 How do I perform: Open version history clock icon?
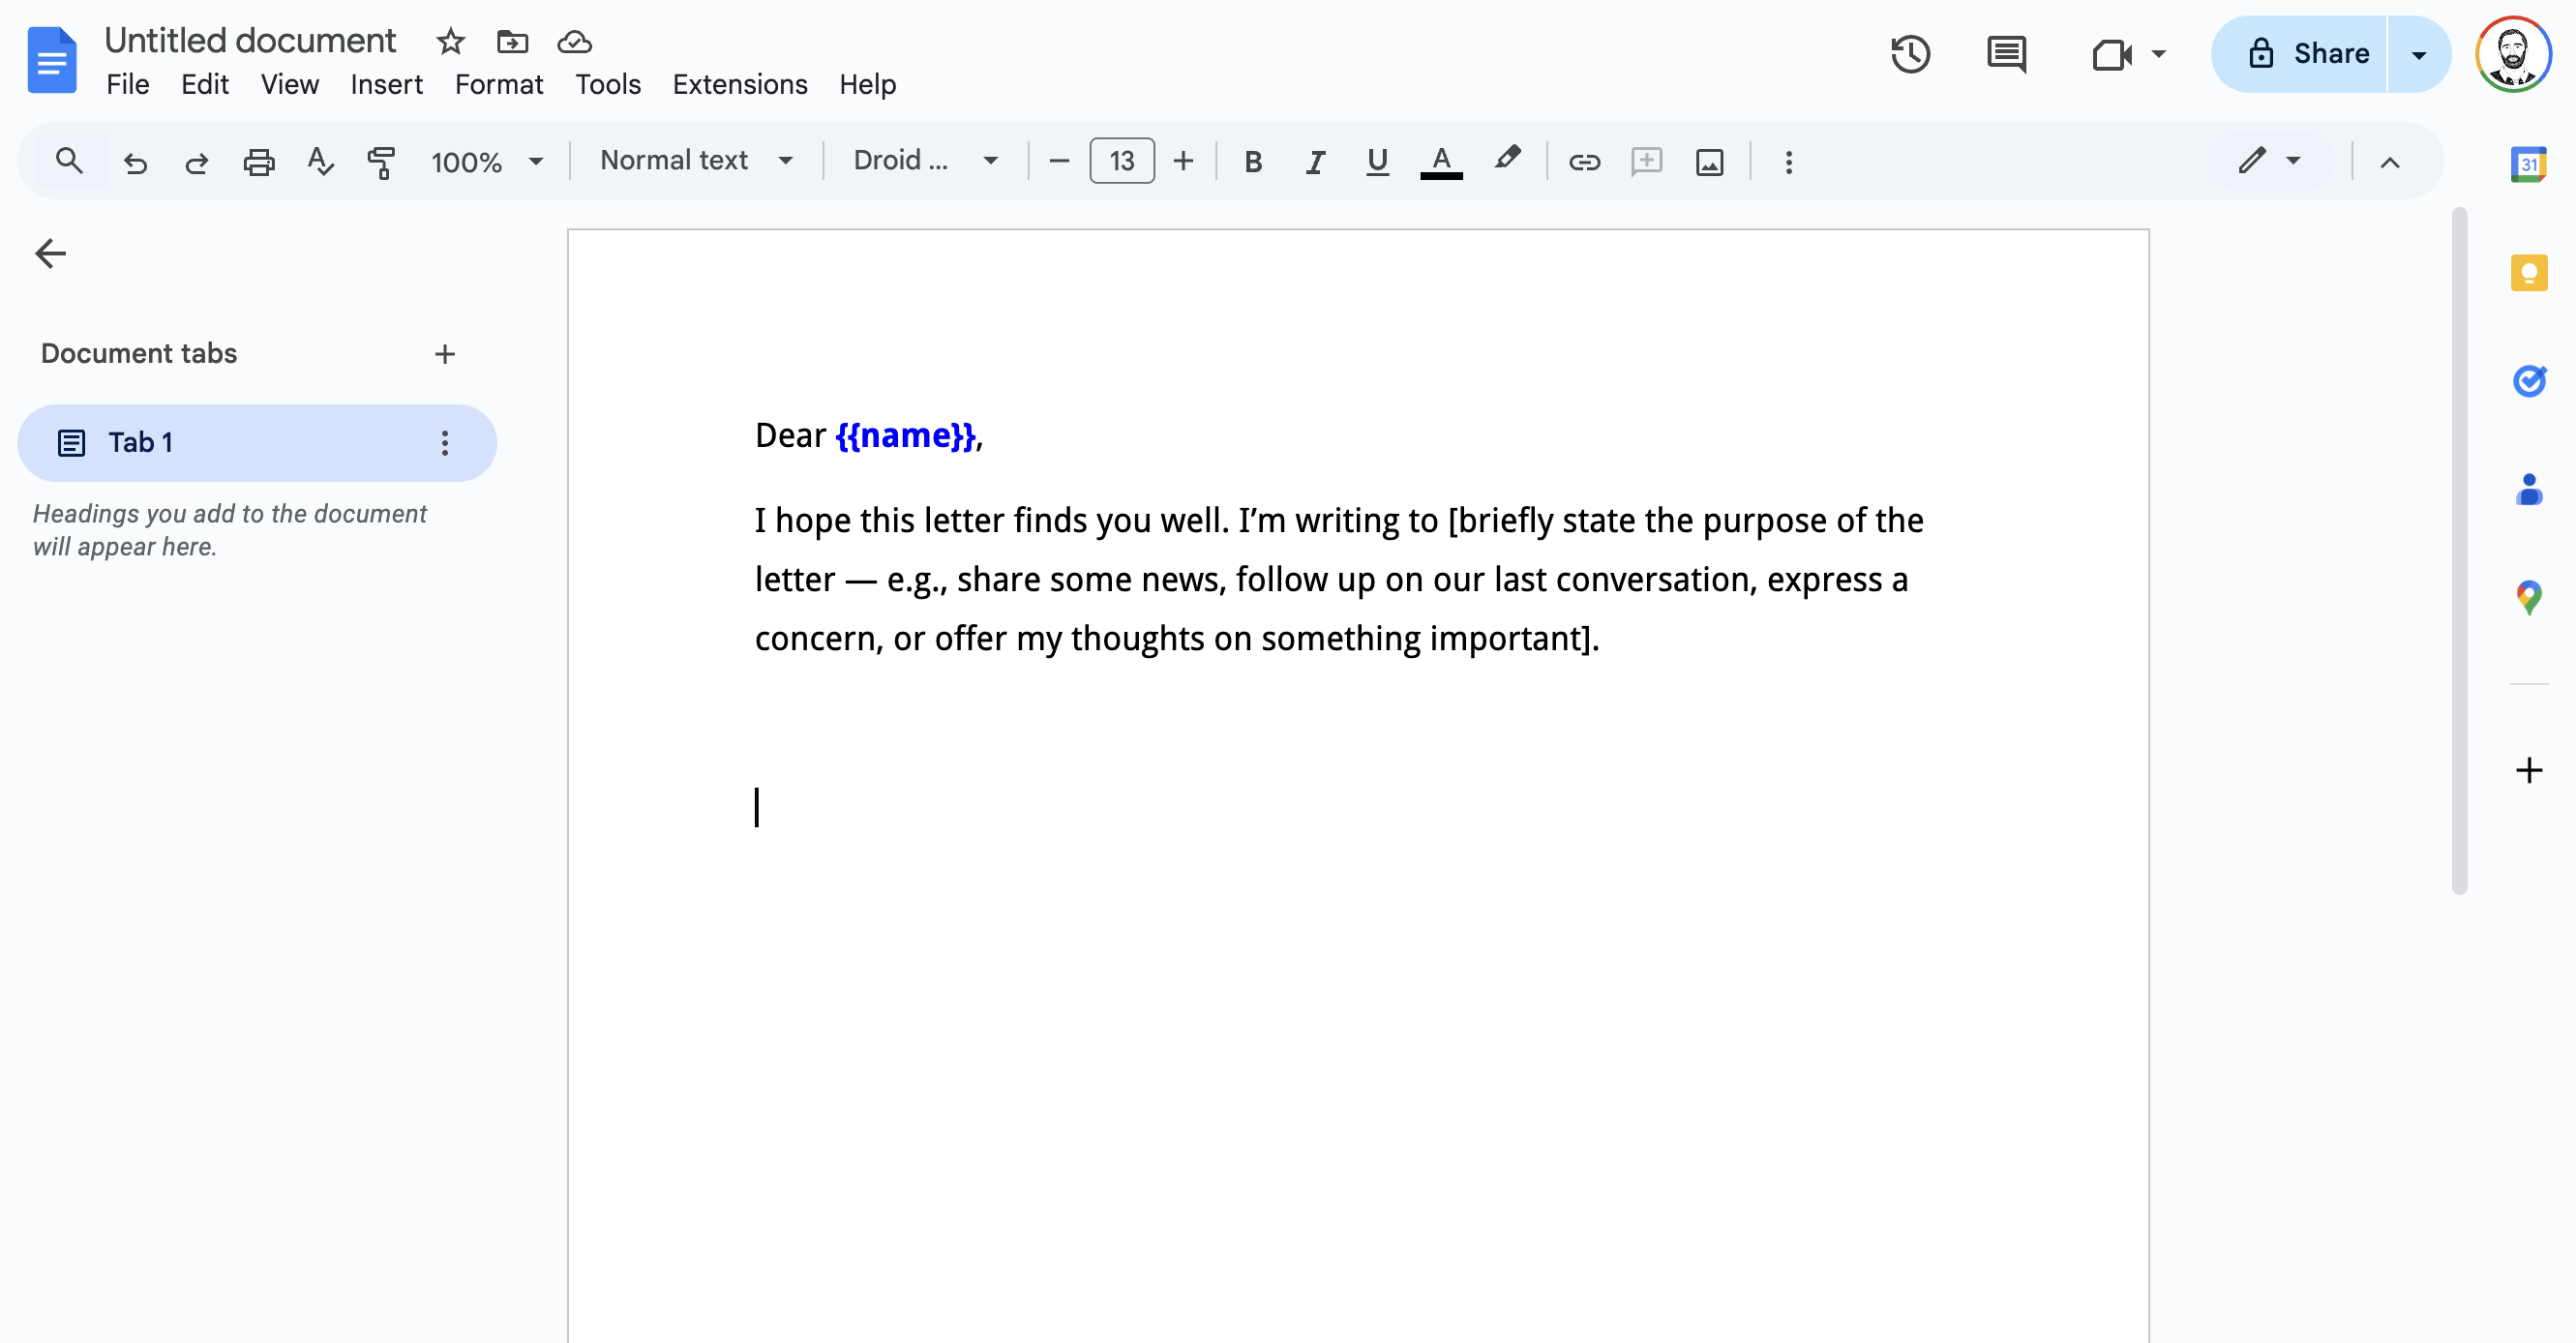coord(1910,54)
